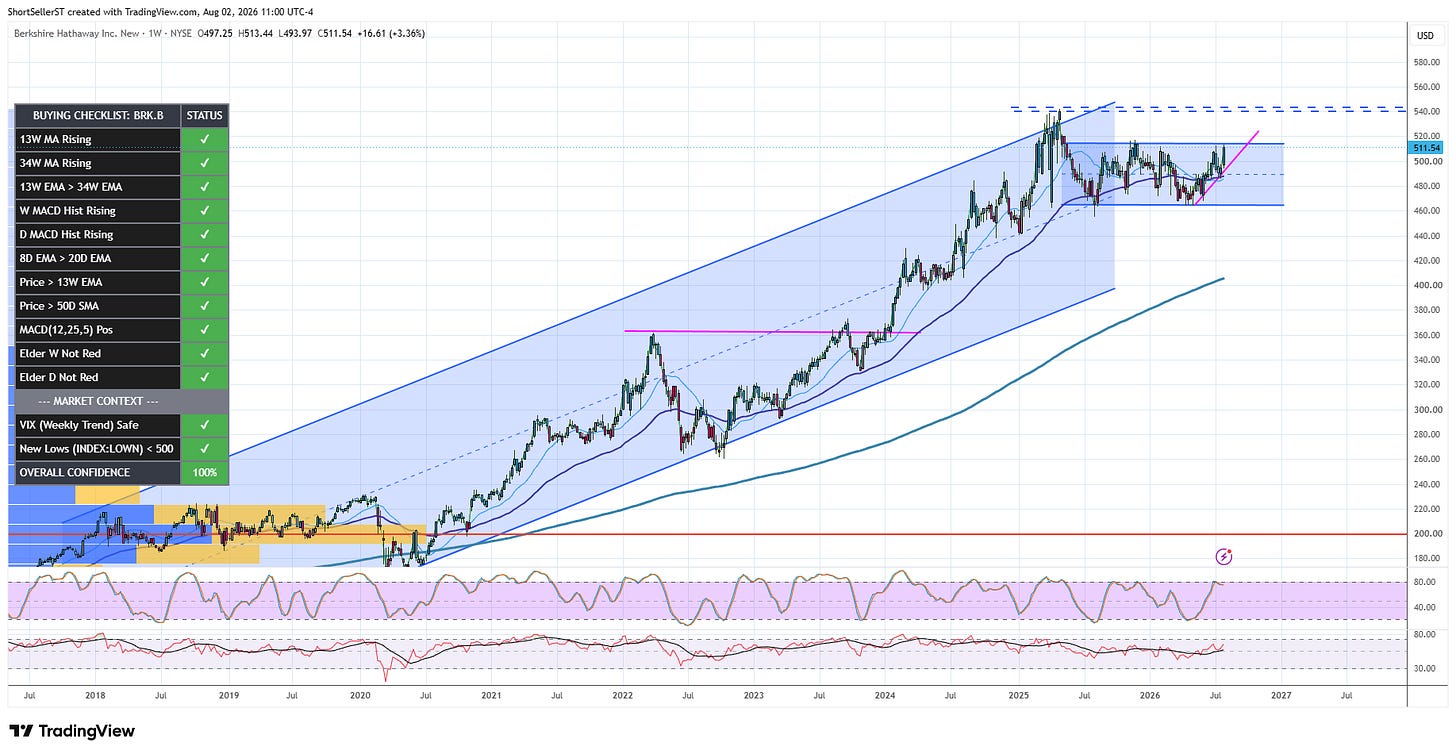Image resolution: width=1456 pixels, height=755 pixels.
Task: Select the 'VIX (Weekly Trend) Safe' row
Action: pyautogui.click(x=121, y=425)
